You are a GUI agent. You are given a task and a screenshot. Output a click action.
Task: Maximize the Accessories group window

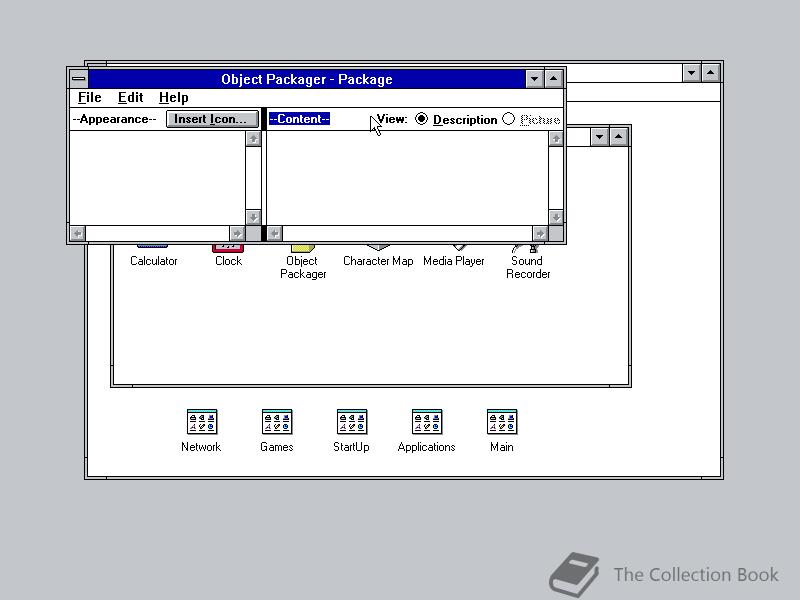pos(618,137)
